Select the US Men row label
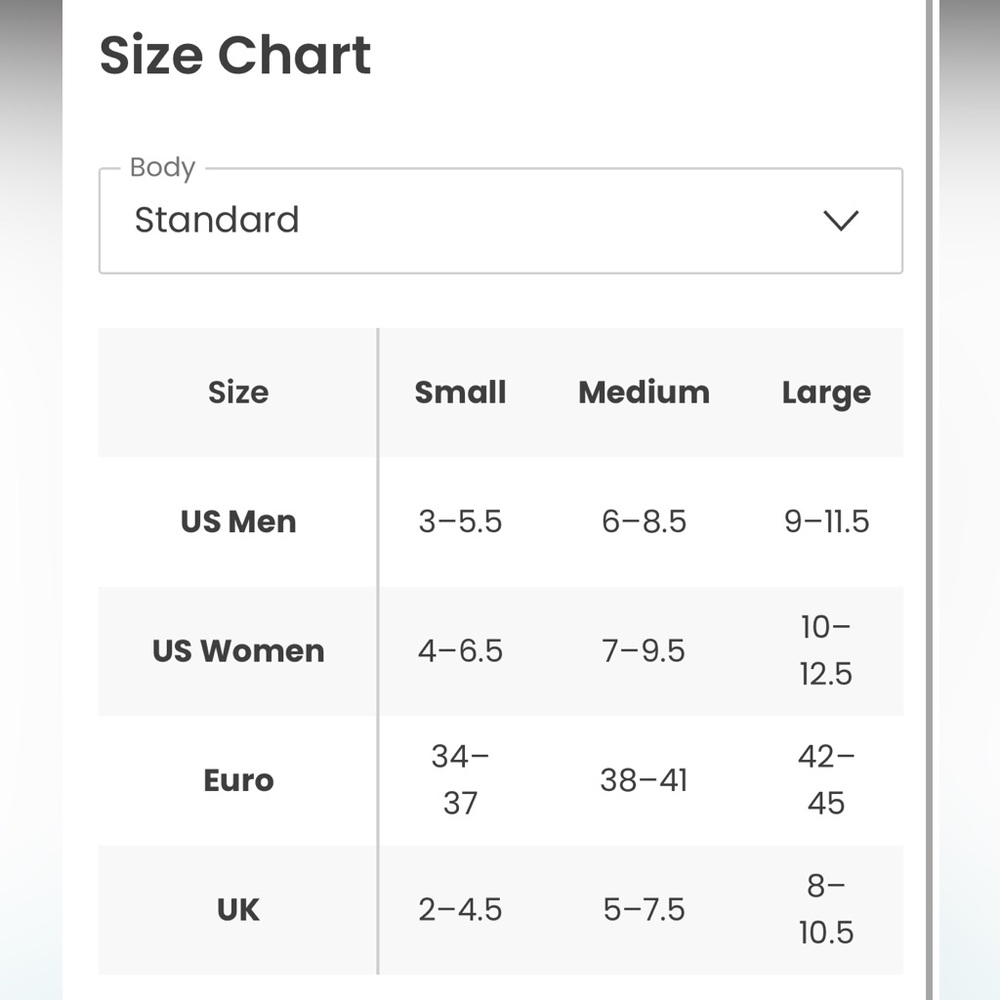 pyautogui.click(x=237, y=521)
